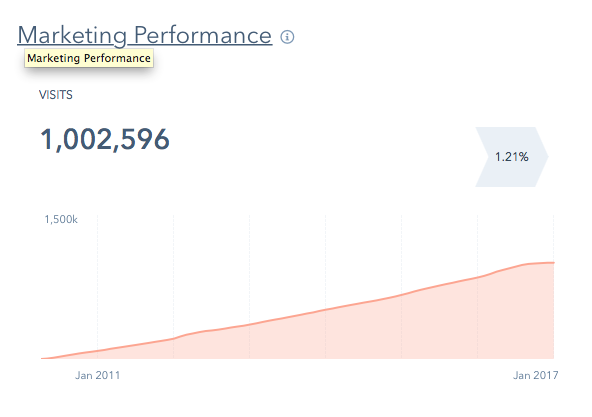
Task: Click the second dashed vertical gridline
Action: tap(173, 276)
